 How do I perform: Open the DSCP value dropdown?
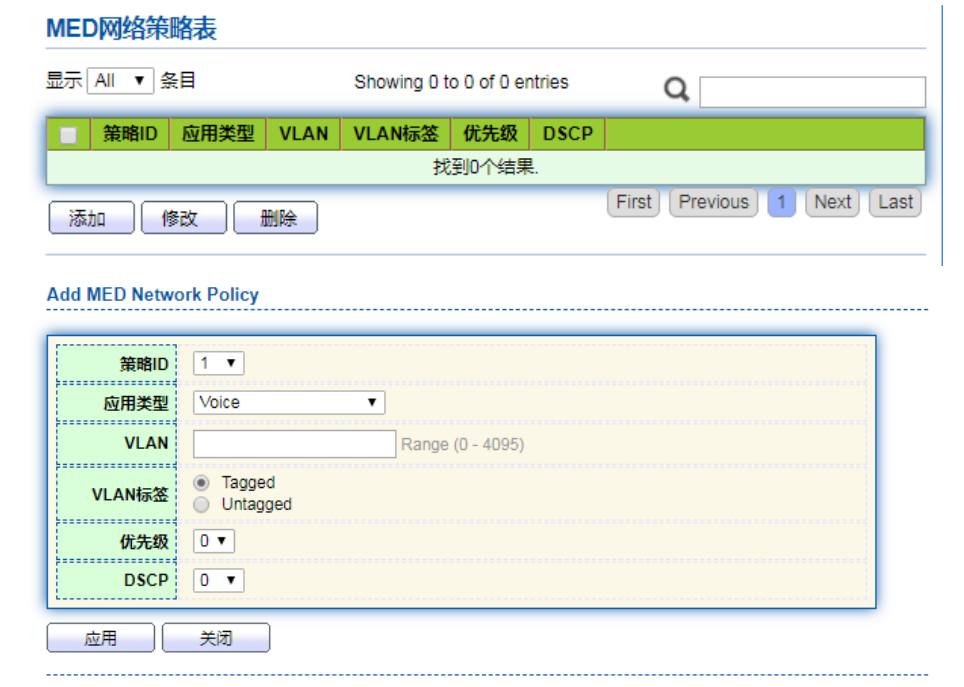(x=218, y=580)
